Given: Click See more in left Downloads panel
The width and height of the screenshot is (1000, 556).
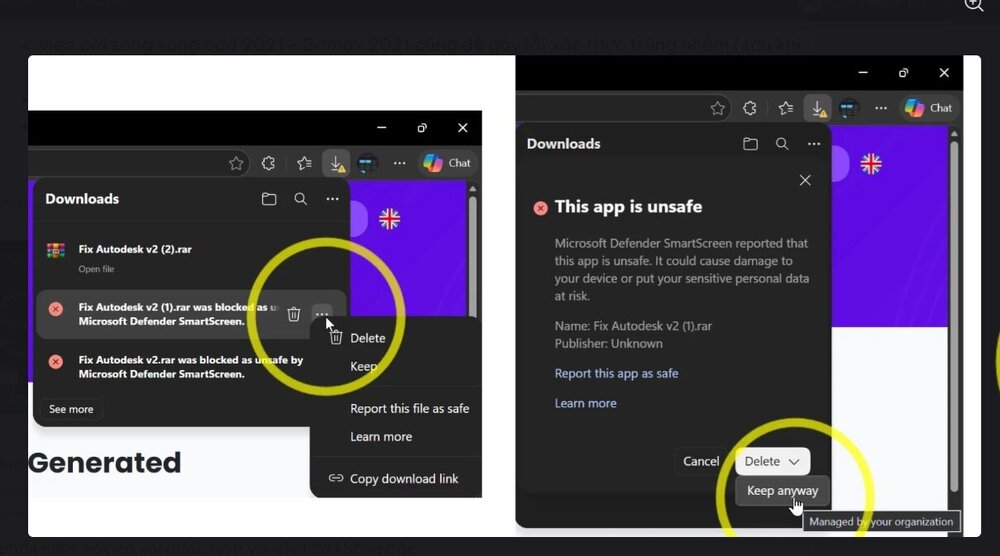Looking at the screenshot, I should click(71, 409).
